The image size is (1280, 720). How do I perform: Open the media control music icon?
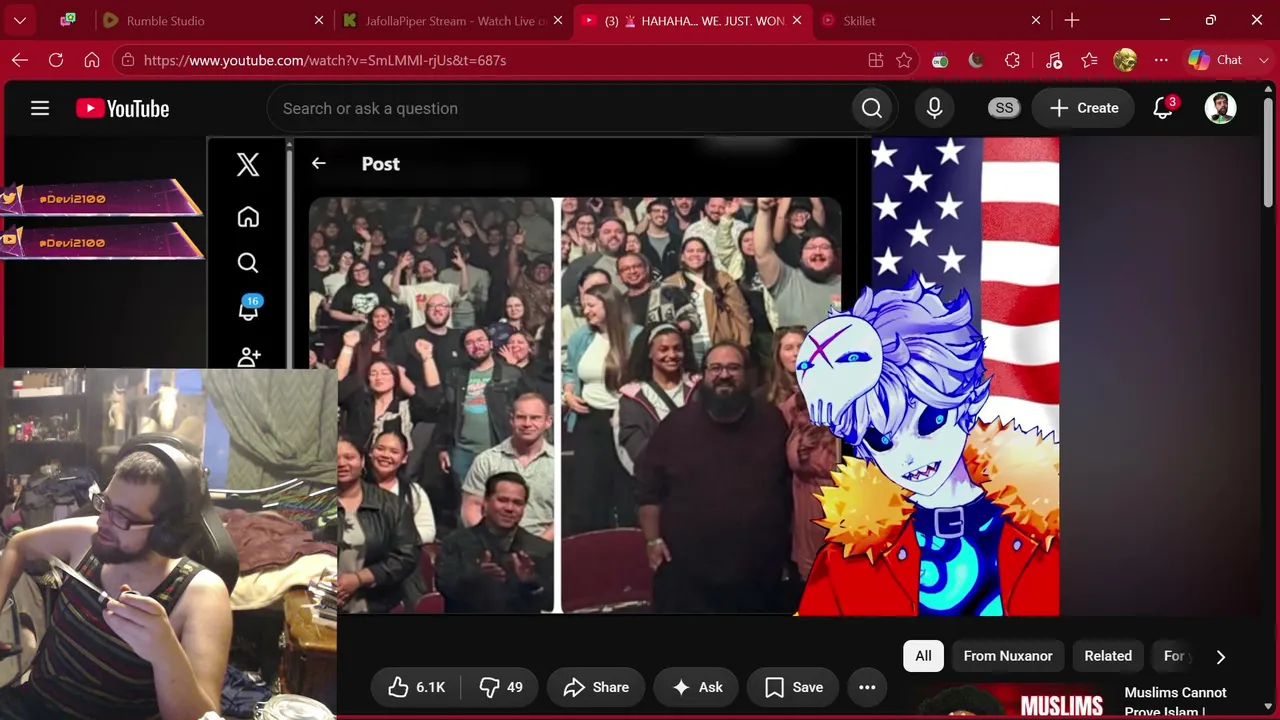[x=1053, y=60]
